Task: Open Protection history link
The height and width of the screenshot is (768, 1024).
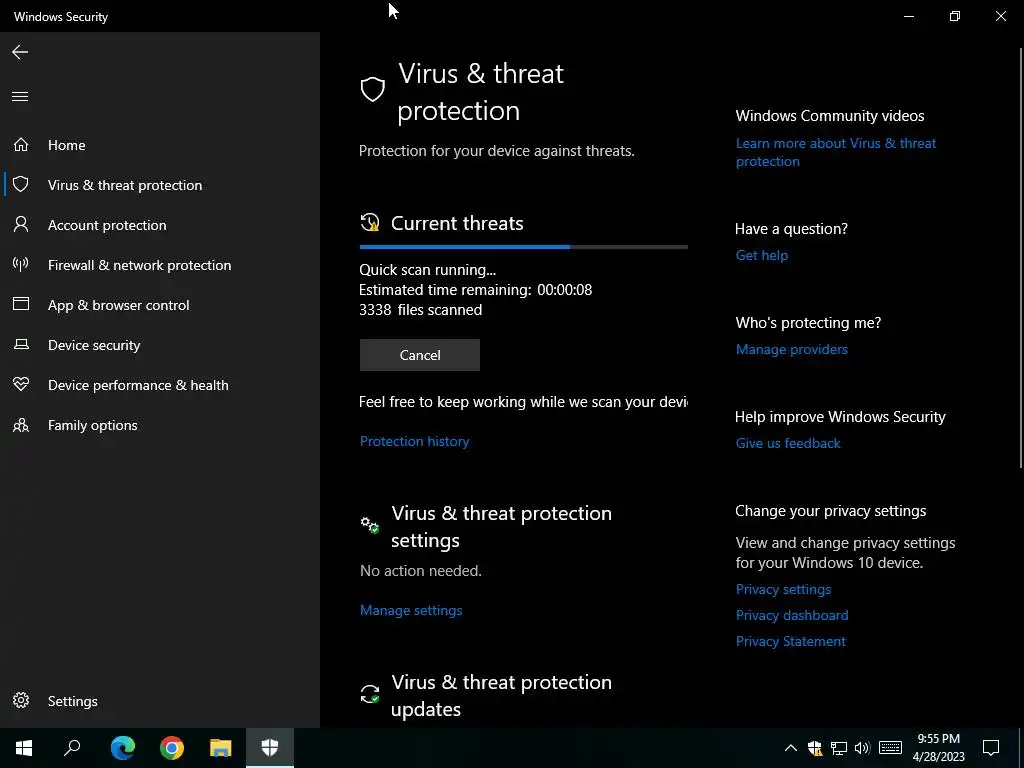Action: pos(415,441)
